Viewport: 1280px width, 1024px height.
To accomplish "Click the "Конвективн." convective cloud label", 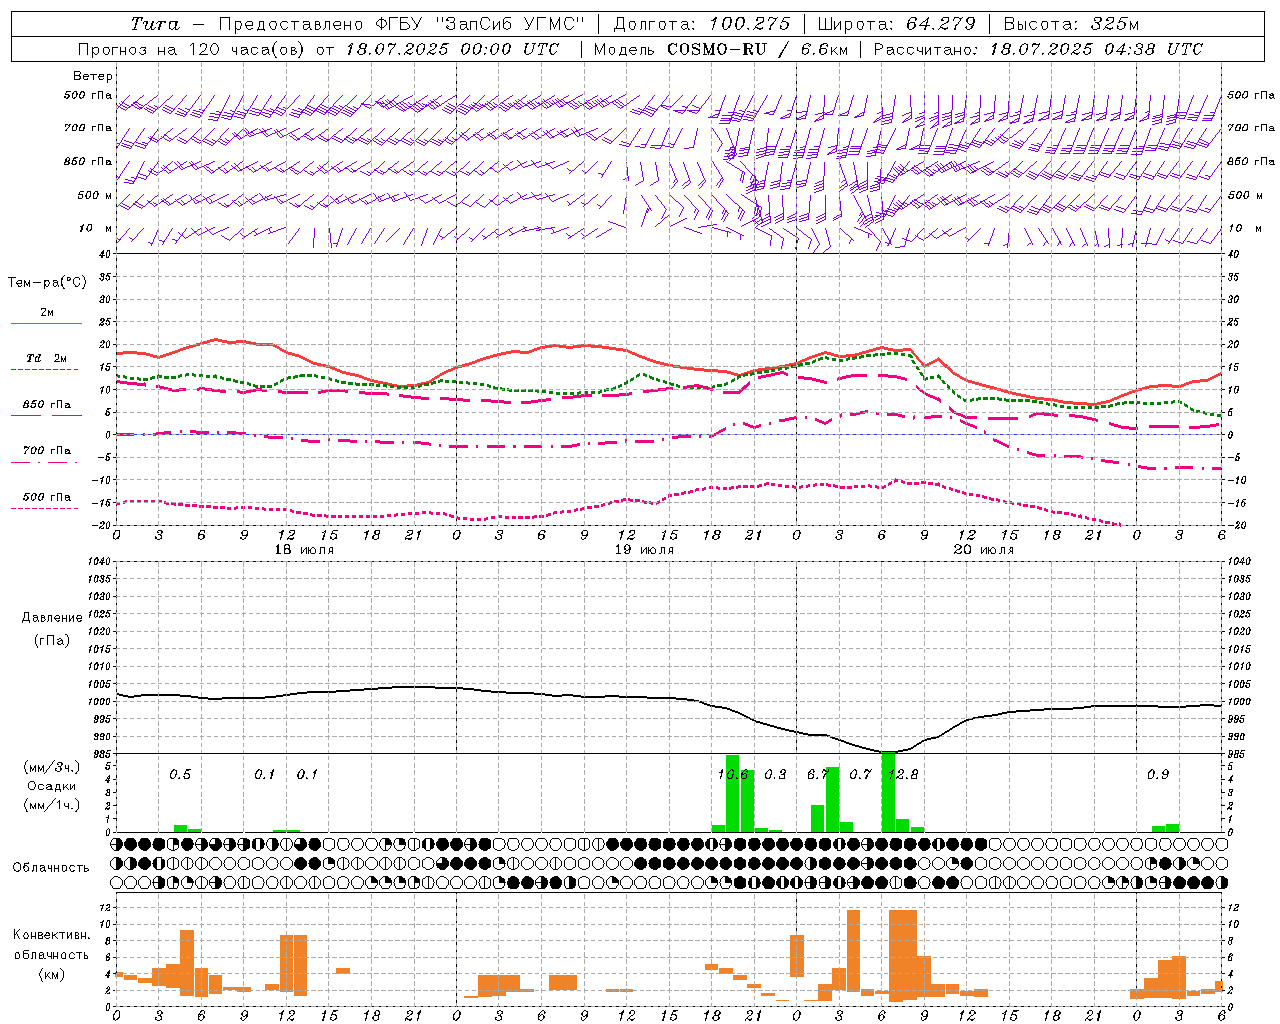I will click(x=51, y=935).
